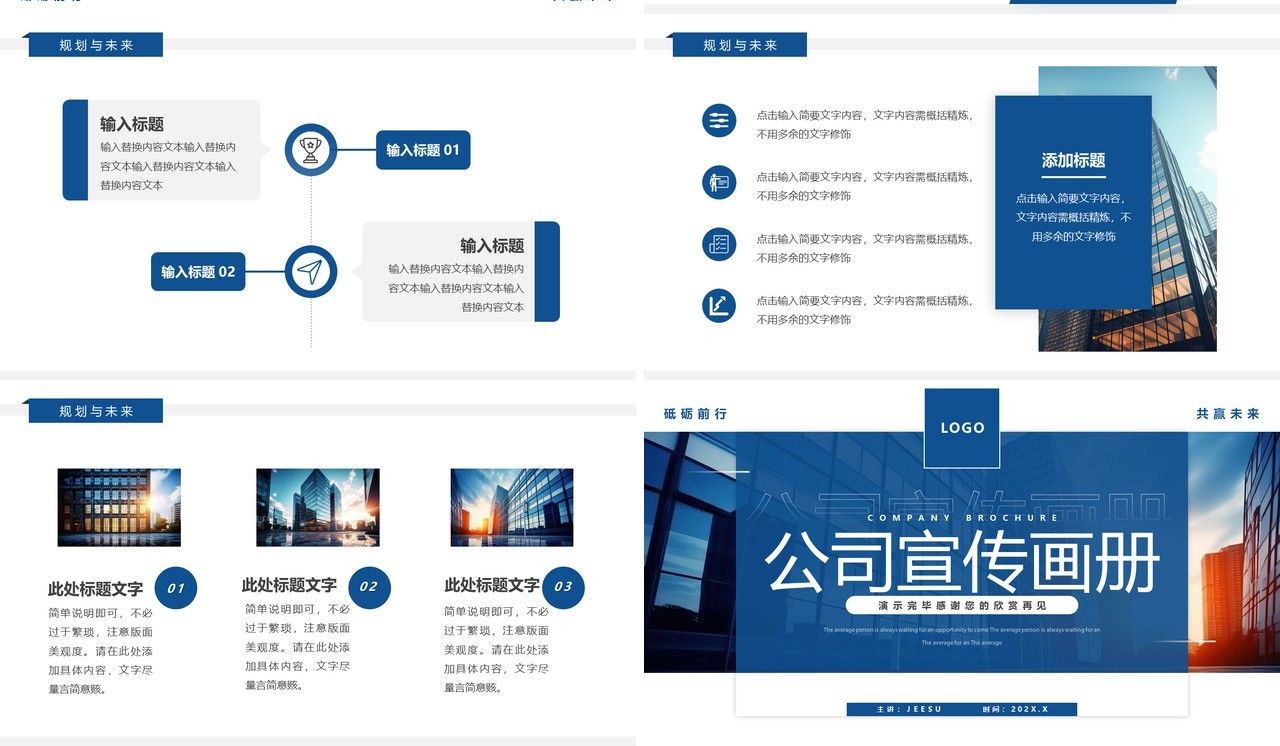This screenshot has width=1280, height=746.
Task: Select the 规划与未来 tag on the trophy timeline slide
Action: pos(96,45)
